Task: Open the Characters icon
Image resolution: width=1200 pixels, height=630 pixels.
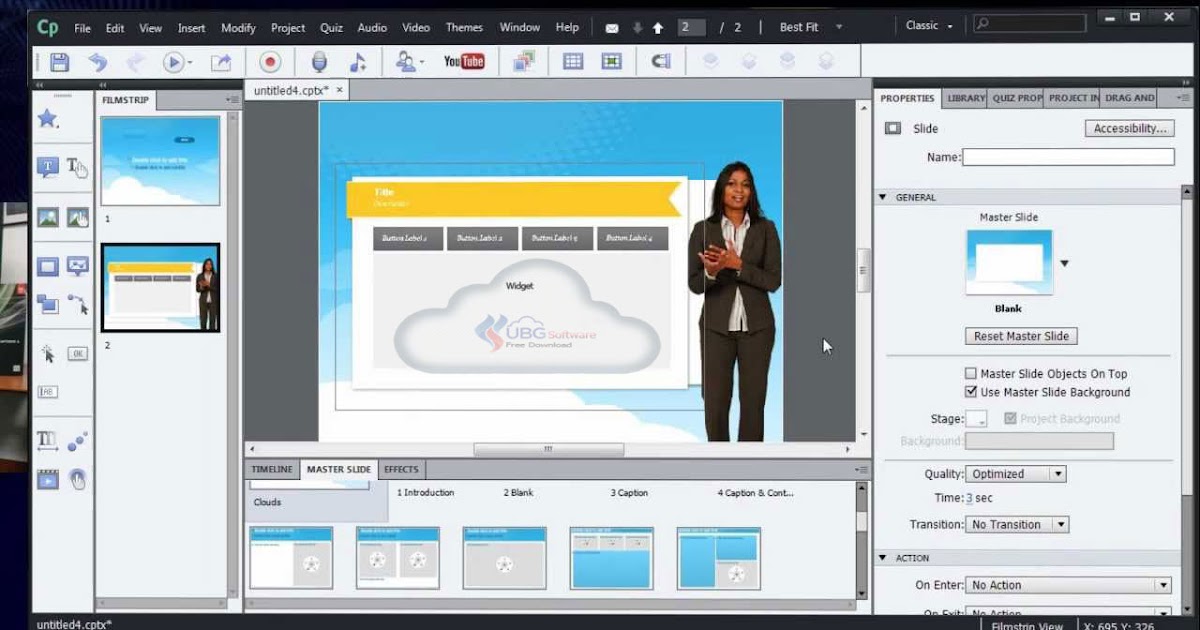Action: pyautogui.click(x=406, y=62)
